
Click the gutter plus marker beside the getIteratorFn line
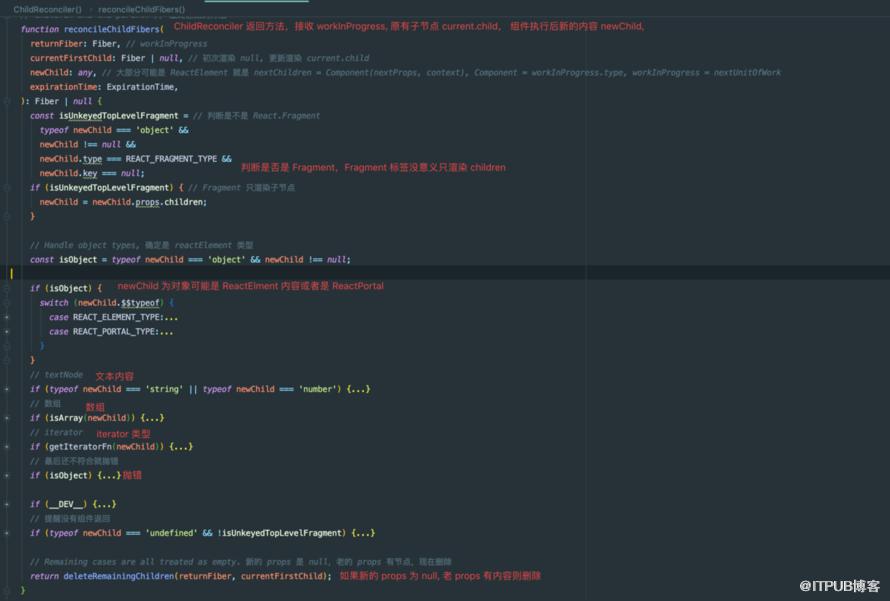[x=7, y=447]
